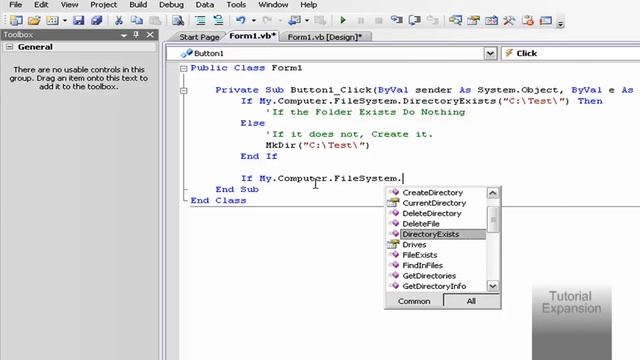Click the Open File folder icon

[x=34, y=20]
